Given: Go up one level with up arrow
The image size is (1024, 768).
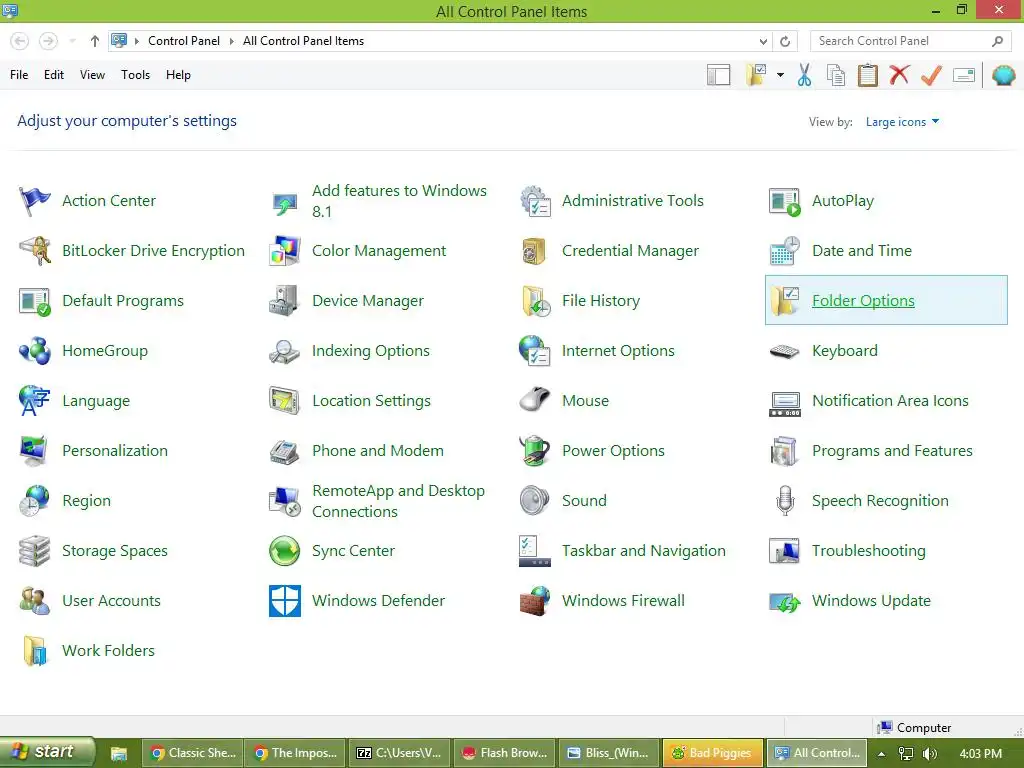Looking at the screenshot, I should coord(95,41).
